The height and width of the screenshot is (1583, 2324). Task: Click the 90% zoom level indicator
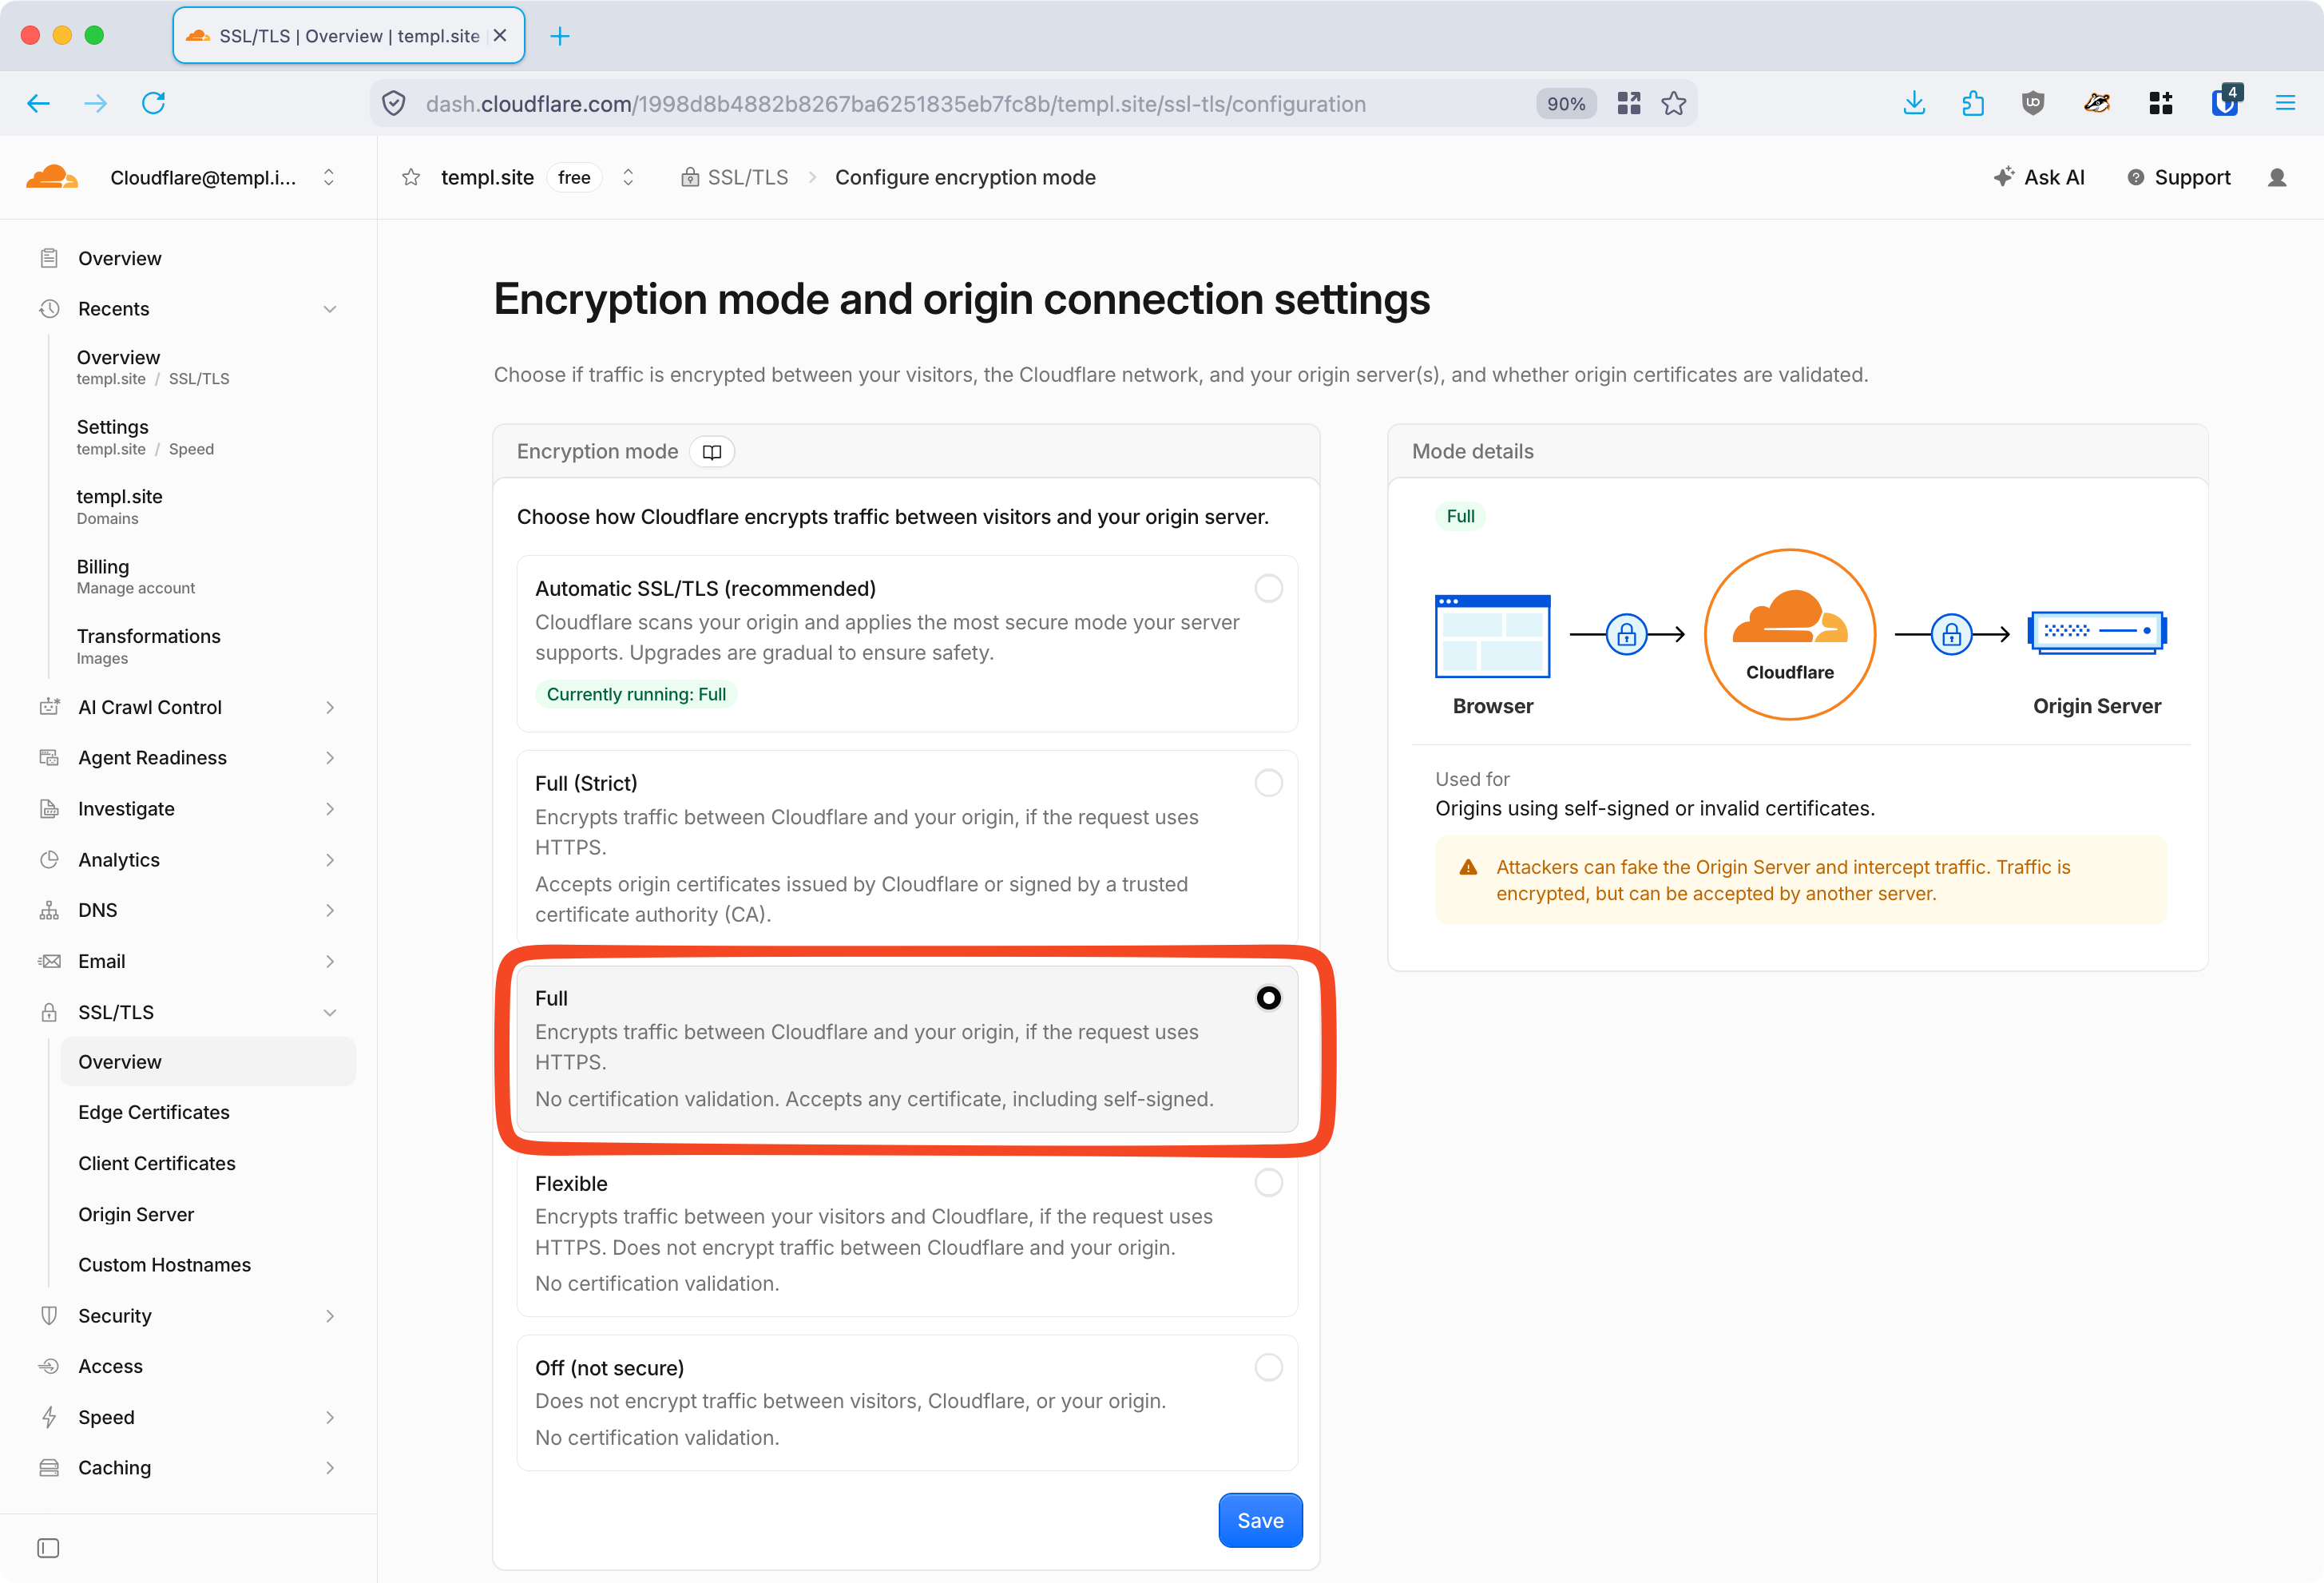[x=1566, y=103]
